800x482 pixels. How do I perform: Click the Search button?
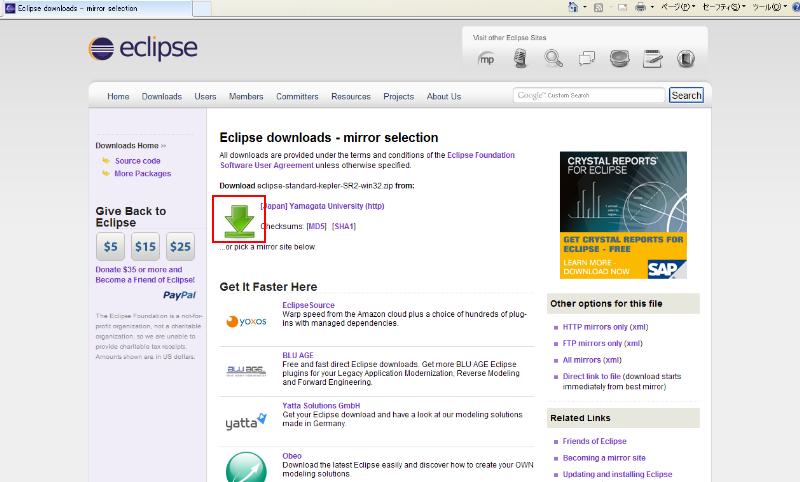click(x=686, y=95)
